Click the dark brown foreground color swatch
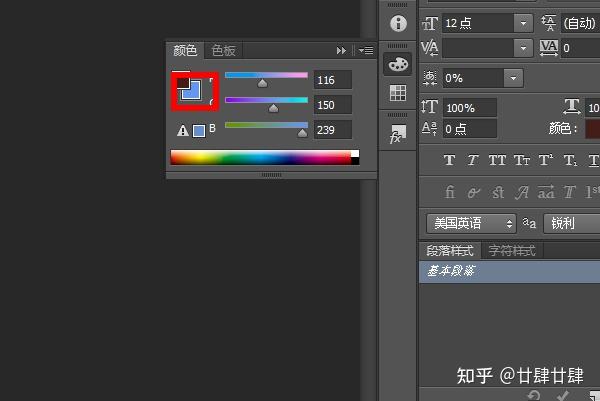 [183, 82]
